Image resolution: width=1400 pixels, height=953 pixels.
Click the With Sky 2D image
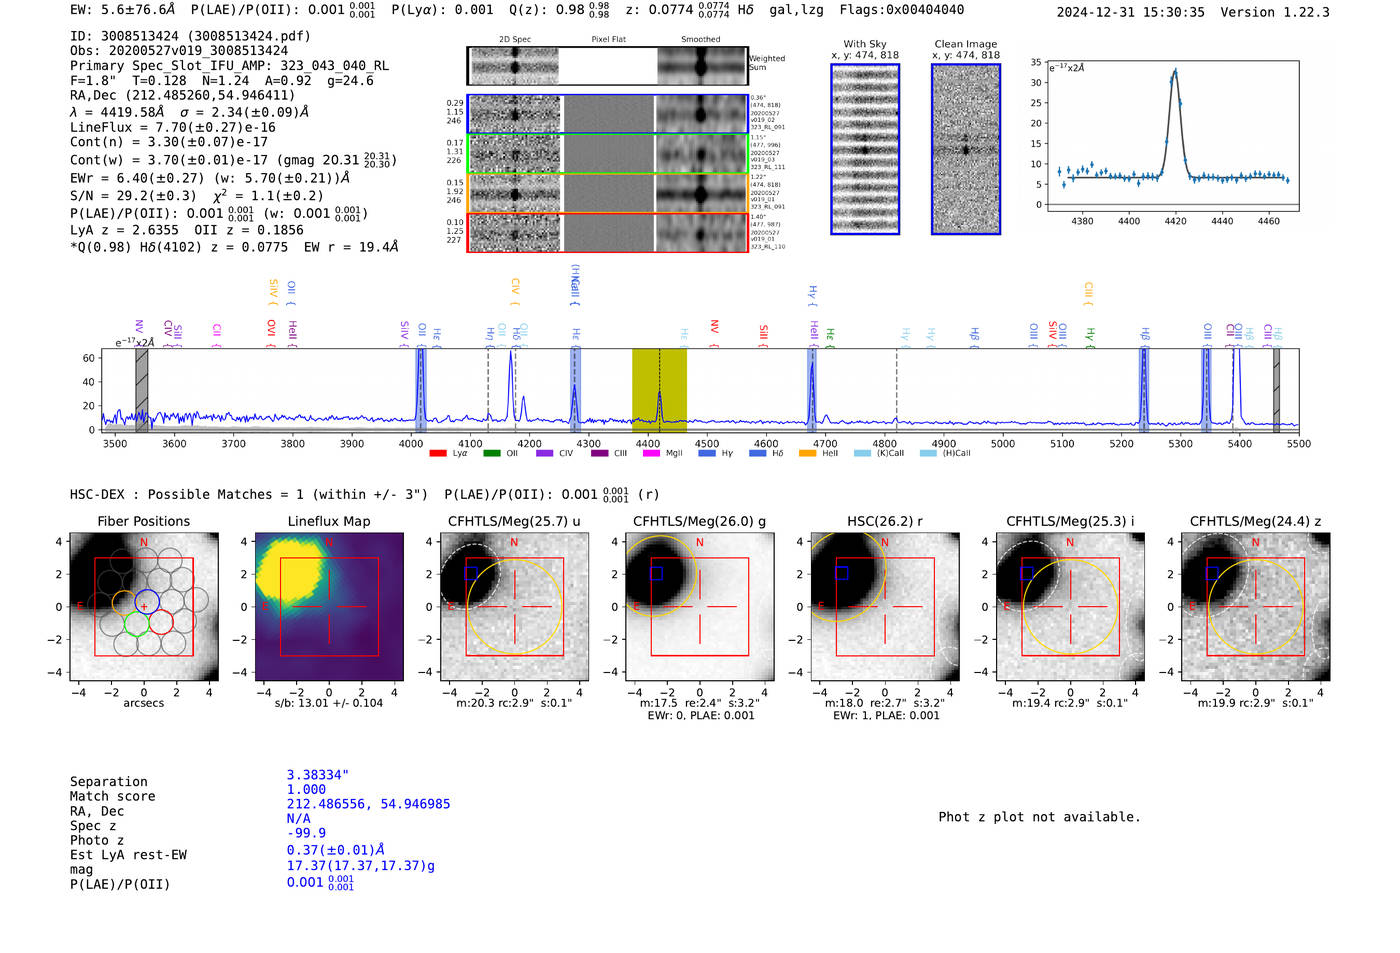point(865,149)
